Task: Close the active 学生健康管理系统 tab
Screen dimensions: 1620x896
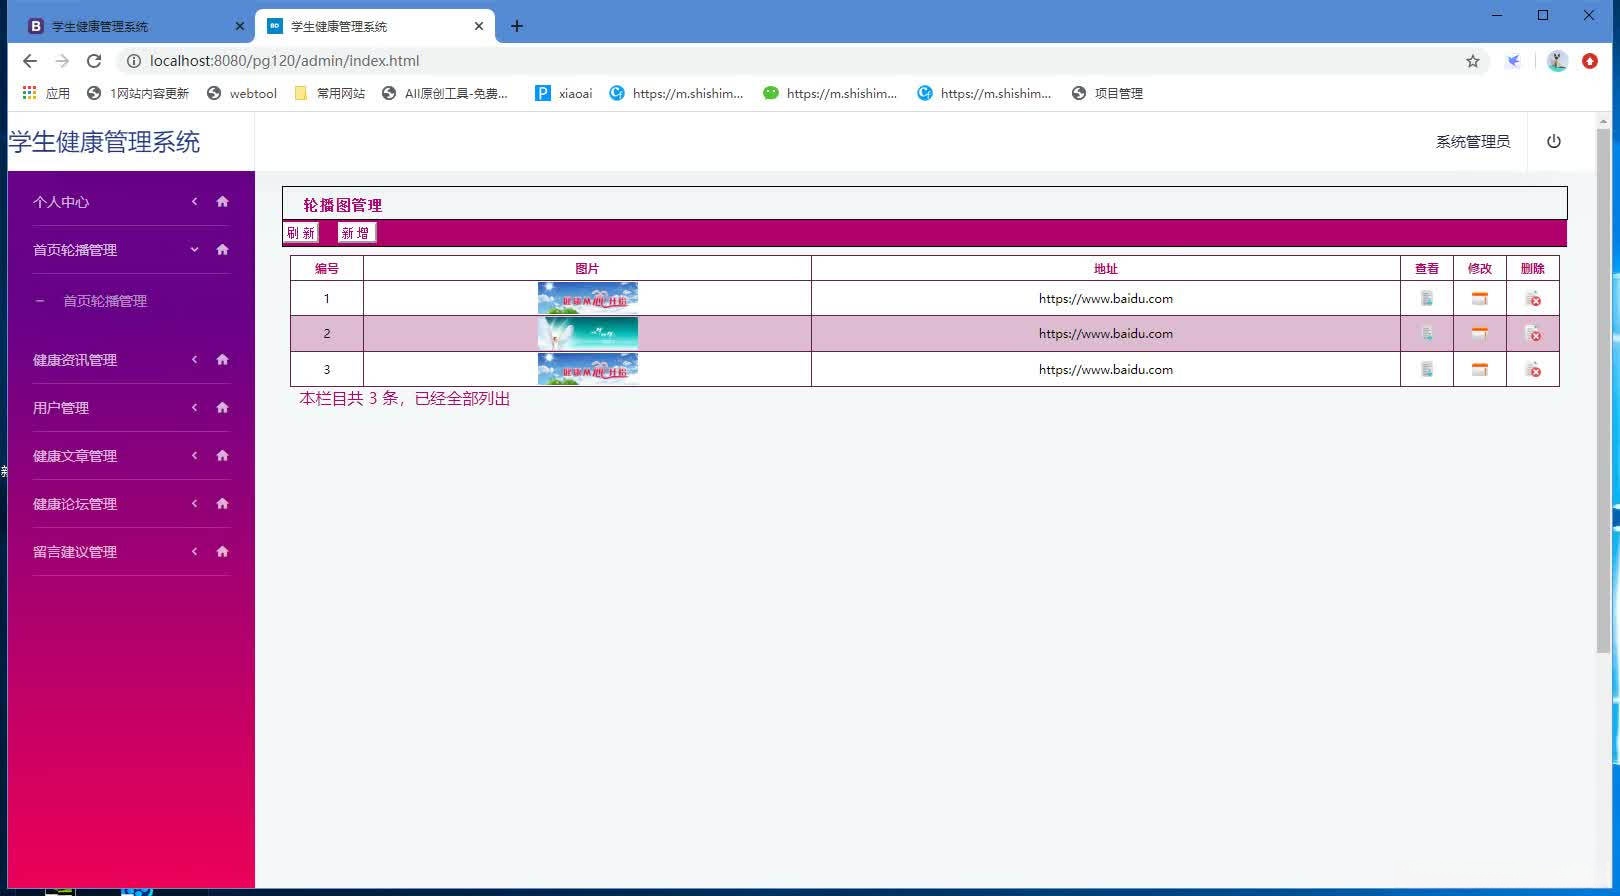Action: tap(479, 26)
